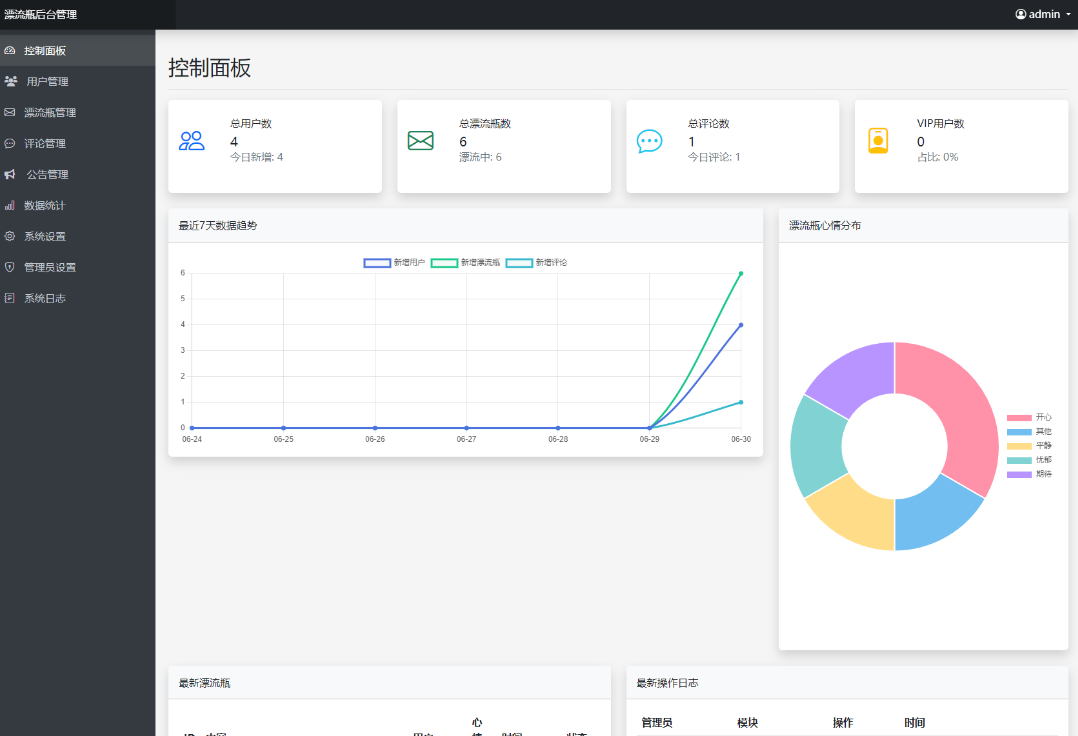Toggle 期待 purple legend entry
1078x736 pixels.
[x=1029, y=474]
